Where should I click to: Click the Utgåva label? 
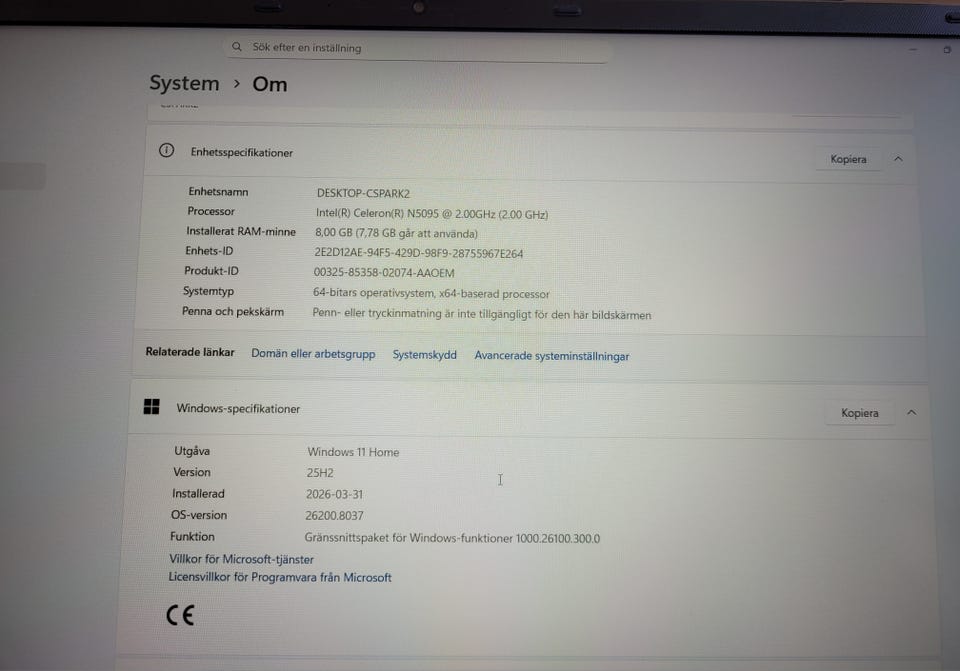(192, 451)
